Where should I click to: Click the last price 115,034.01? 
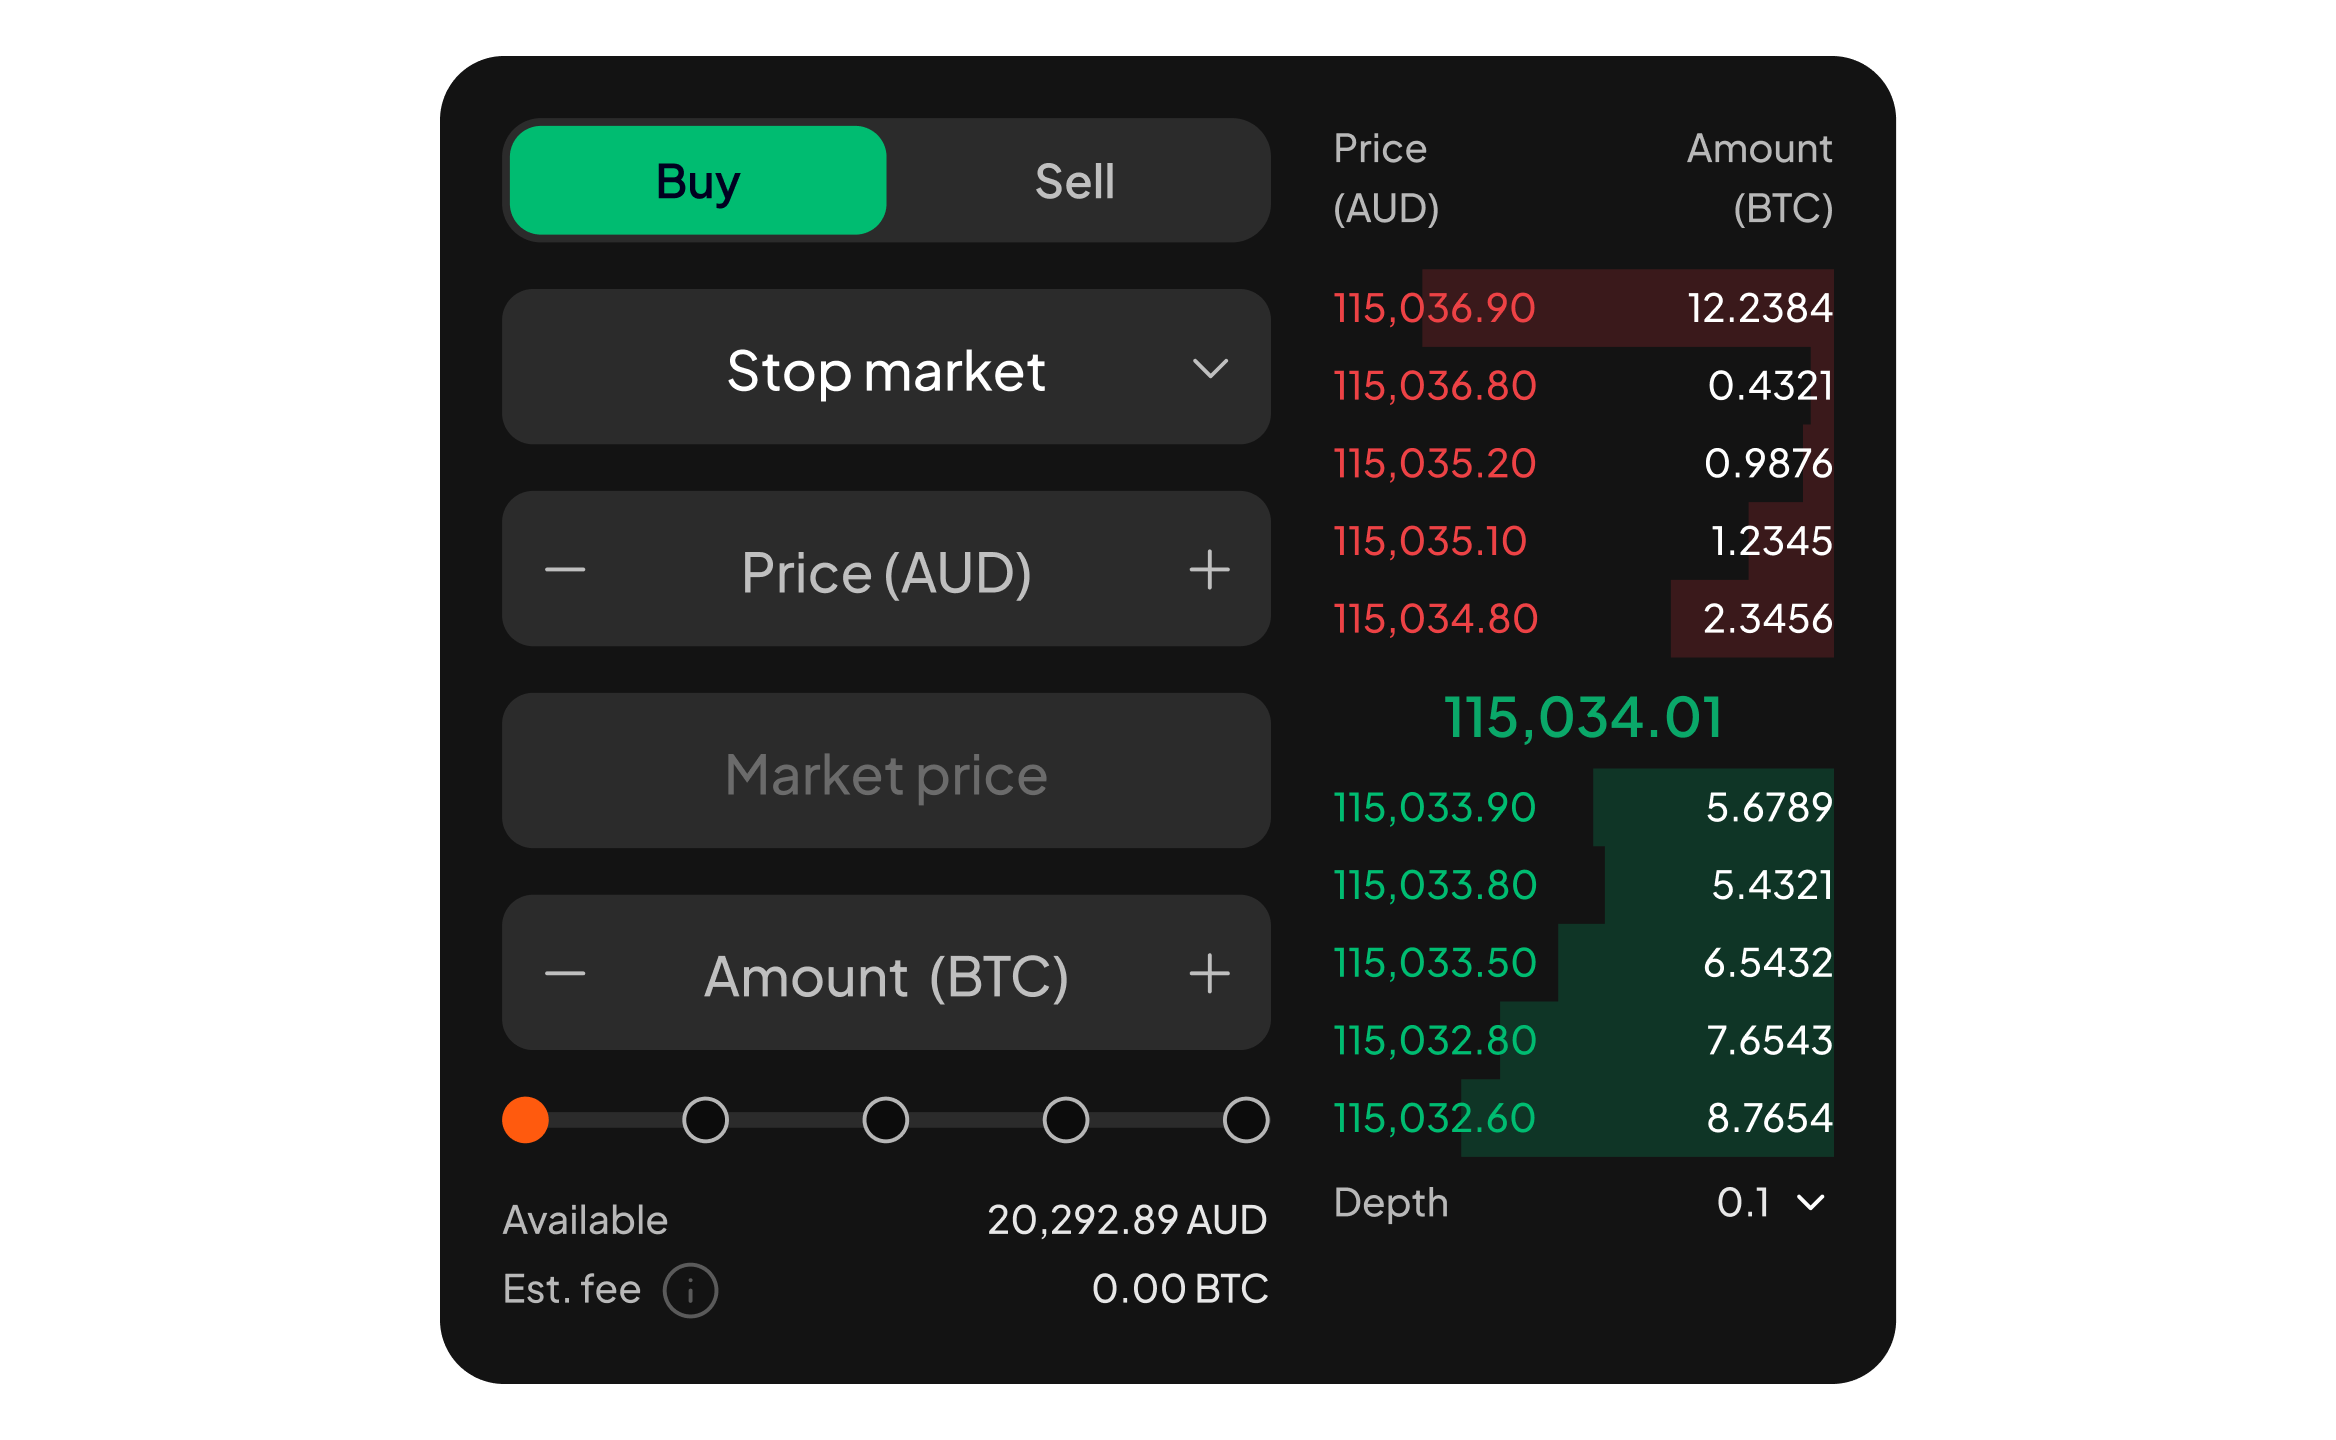tap(1583, 717)
